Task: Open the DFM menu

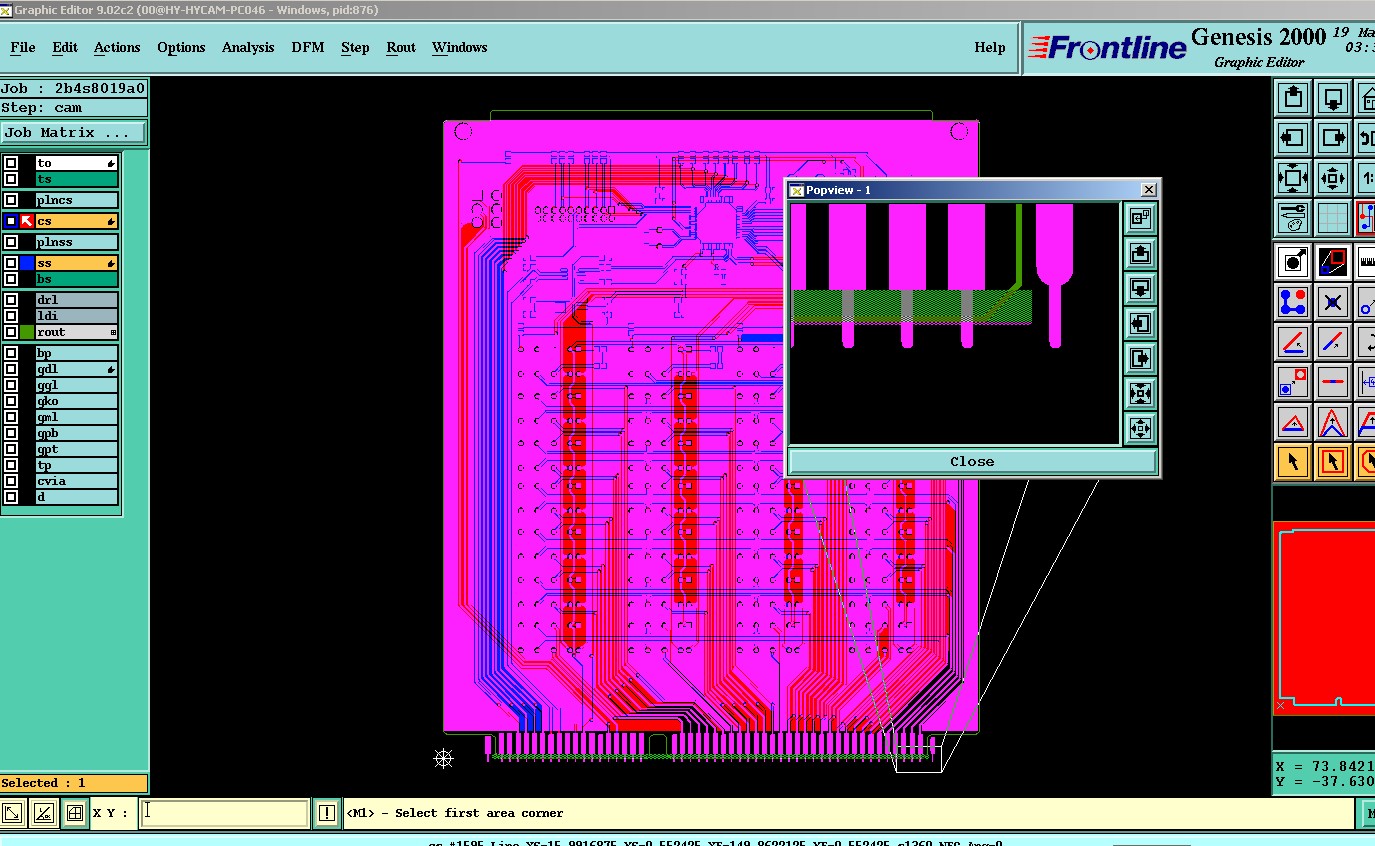Action: (308, 47)
